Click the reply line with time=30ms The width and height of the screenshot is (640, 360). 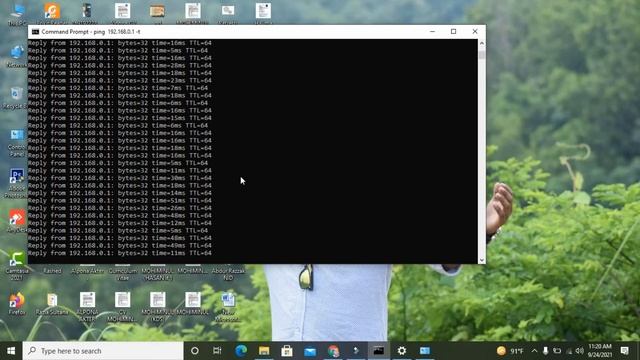point(120,178)
